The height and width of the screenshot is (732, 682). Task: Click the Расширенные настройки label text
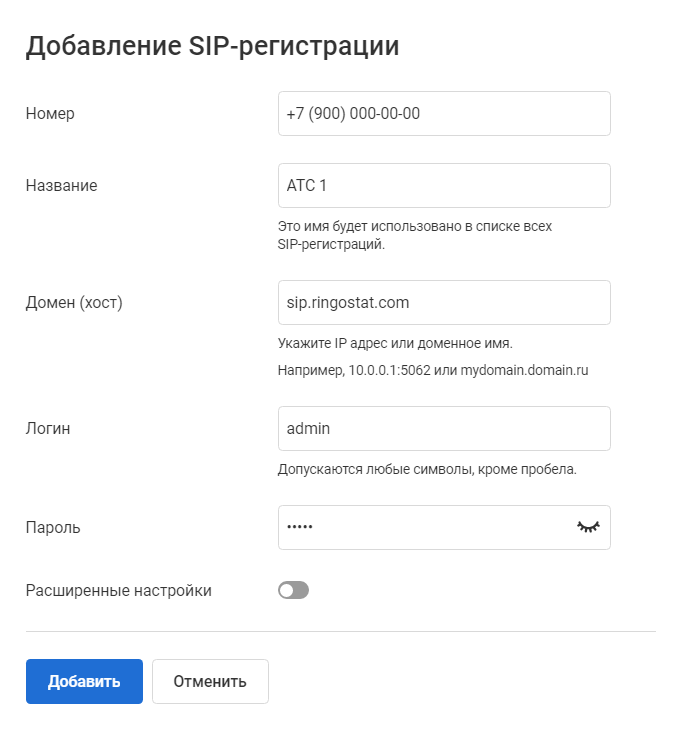click(x=118, y=590)
